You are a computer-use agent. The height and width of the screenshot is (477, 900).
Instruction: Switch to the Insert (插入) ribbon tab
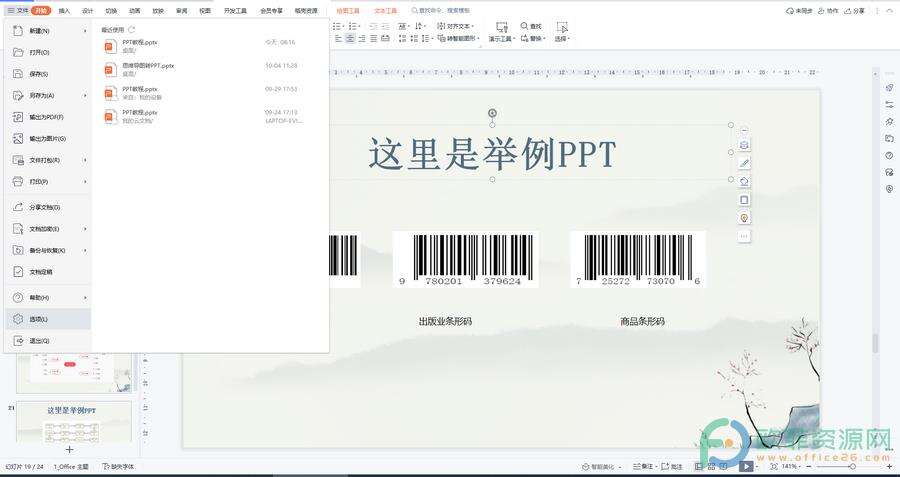click(x=64, y=10)
